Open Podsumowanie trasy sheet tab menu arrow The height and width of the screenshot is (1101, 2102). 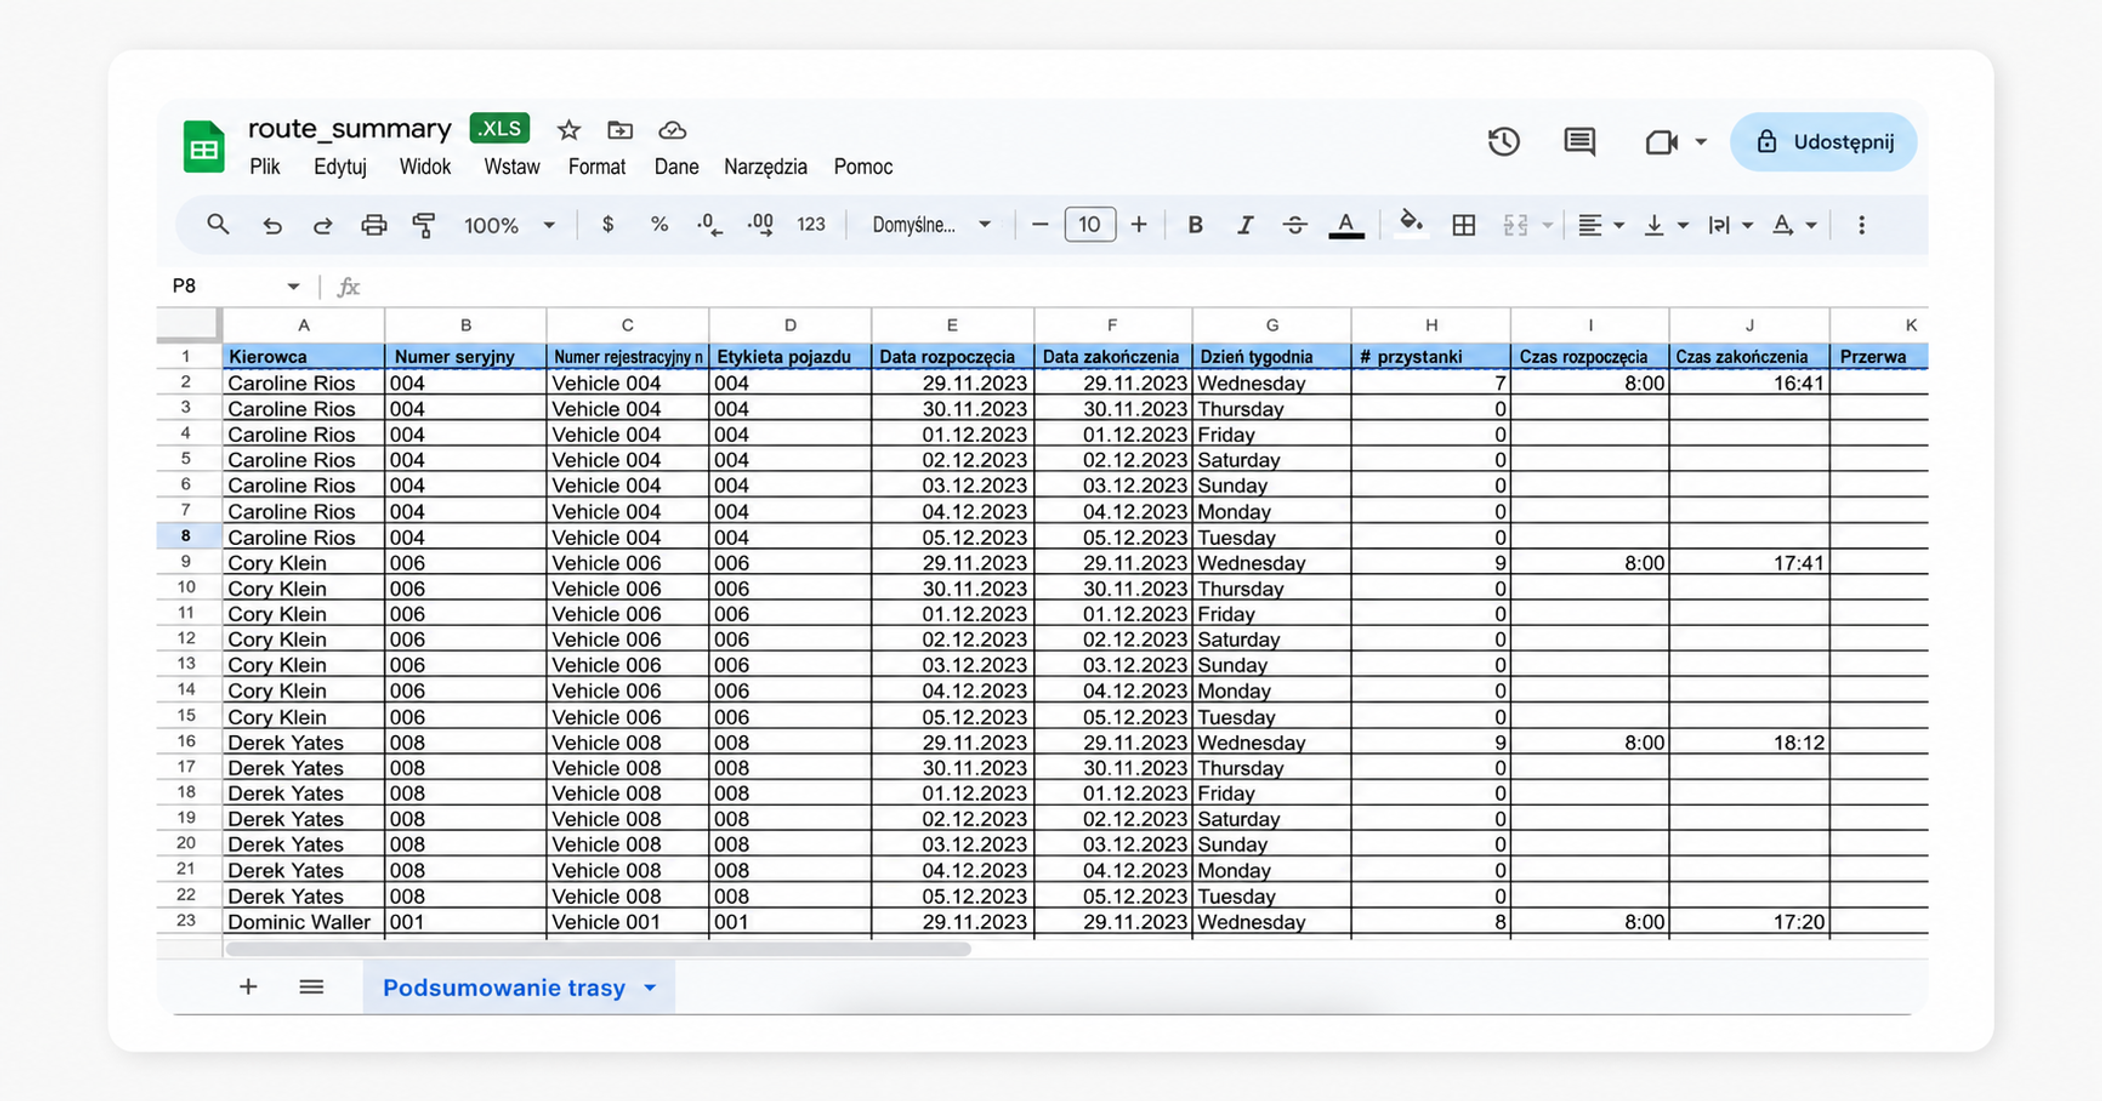pos(650,988)
